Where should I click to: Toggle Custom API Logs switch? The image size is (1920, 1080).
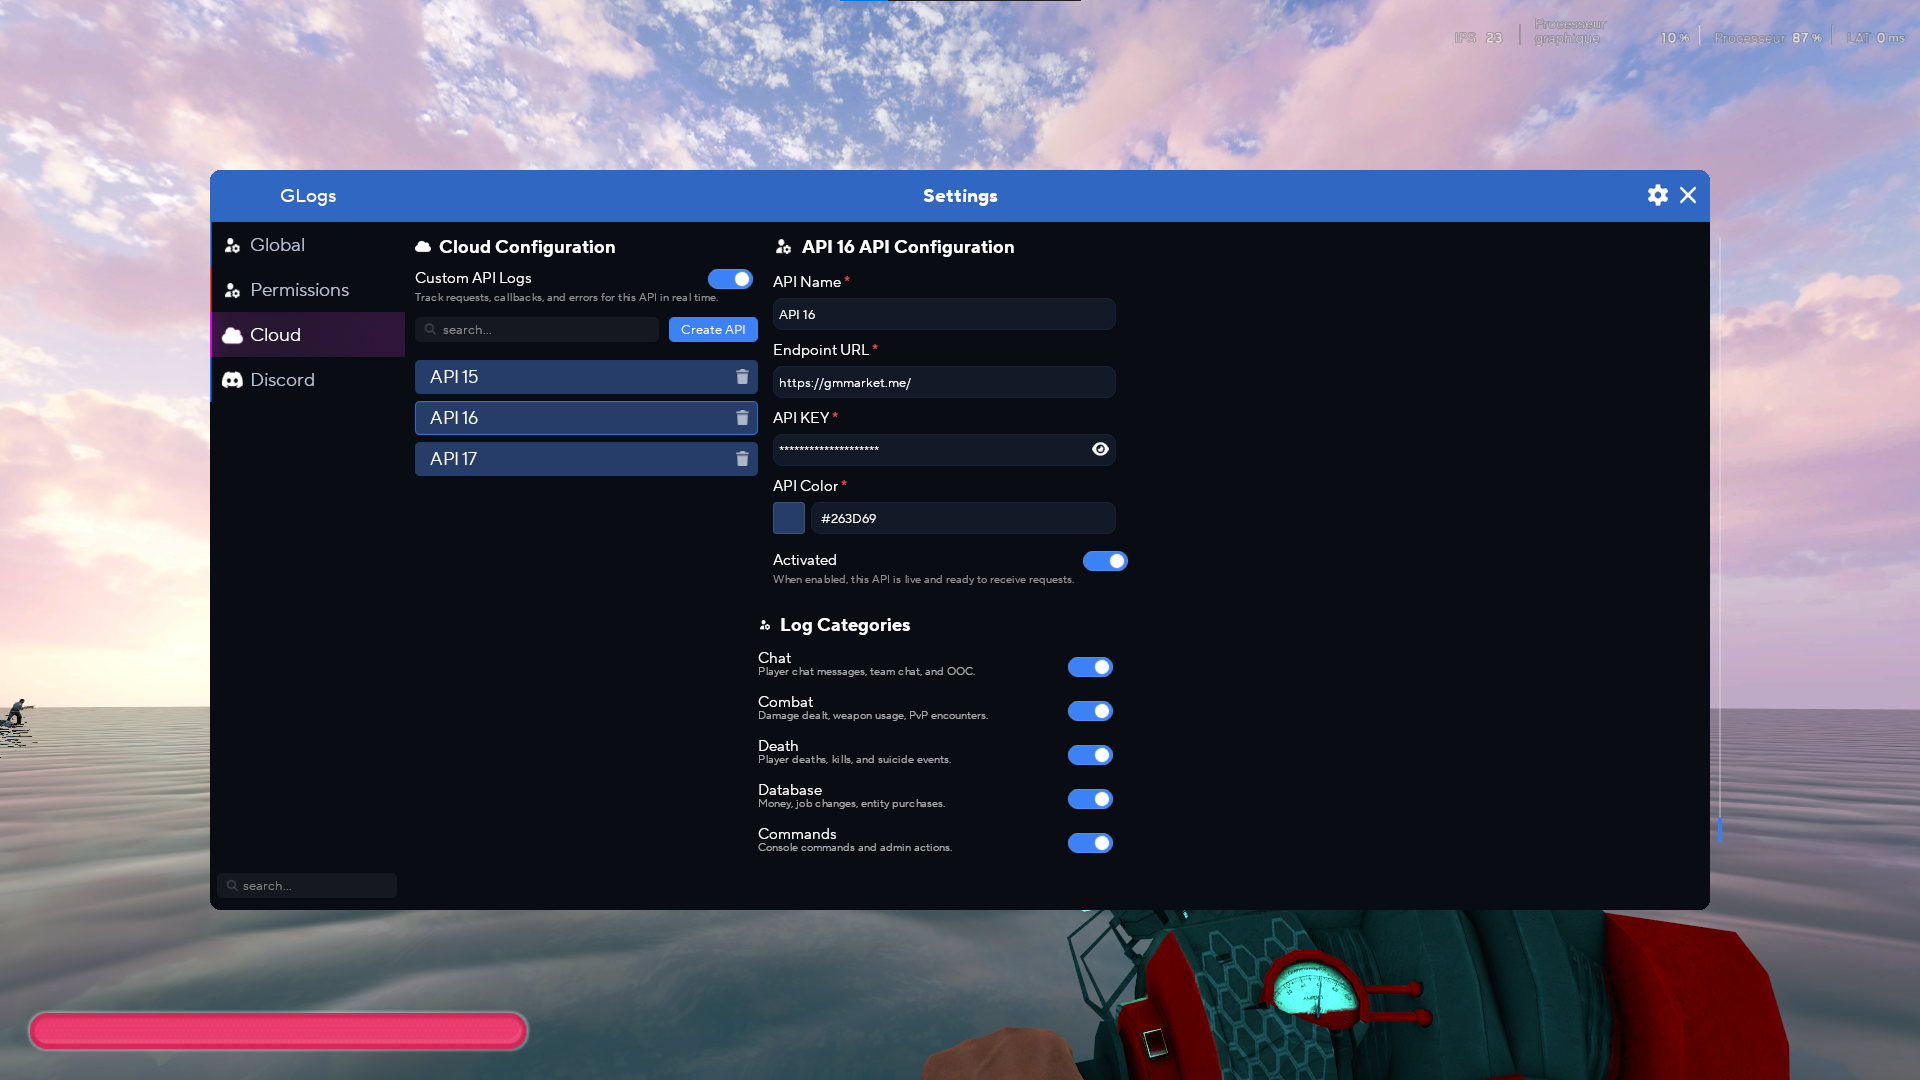click(x=730, y=279)
